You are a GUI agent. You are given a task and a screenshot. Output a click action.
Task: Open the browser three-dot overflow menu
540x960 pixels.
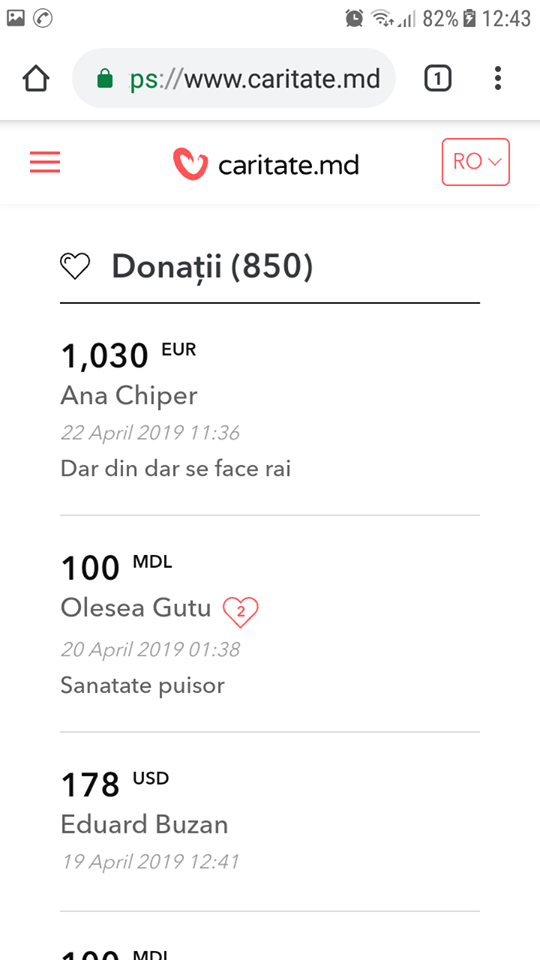pyautogui.click(x=498, y=78)
